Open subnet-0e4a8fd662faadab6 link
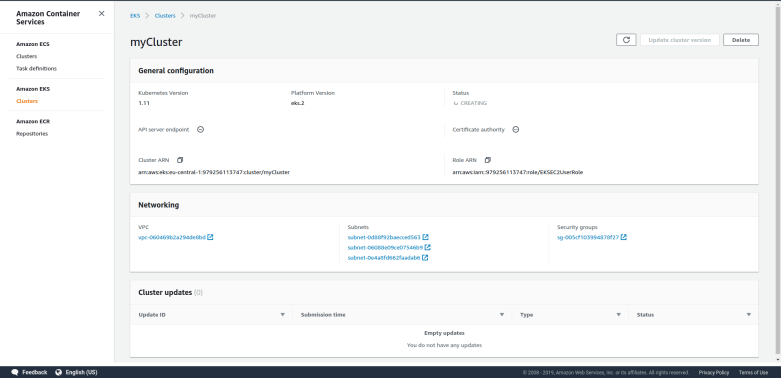This screenshot has width=781, height=378. (384, 257)
